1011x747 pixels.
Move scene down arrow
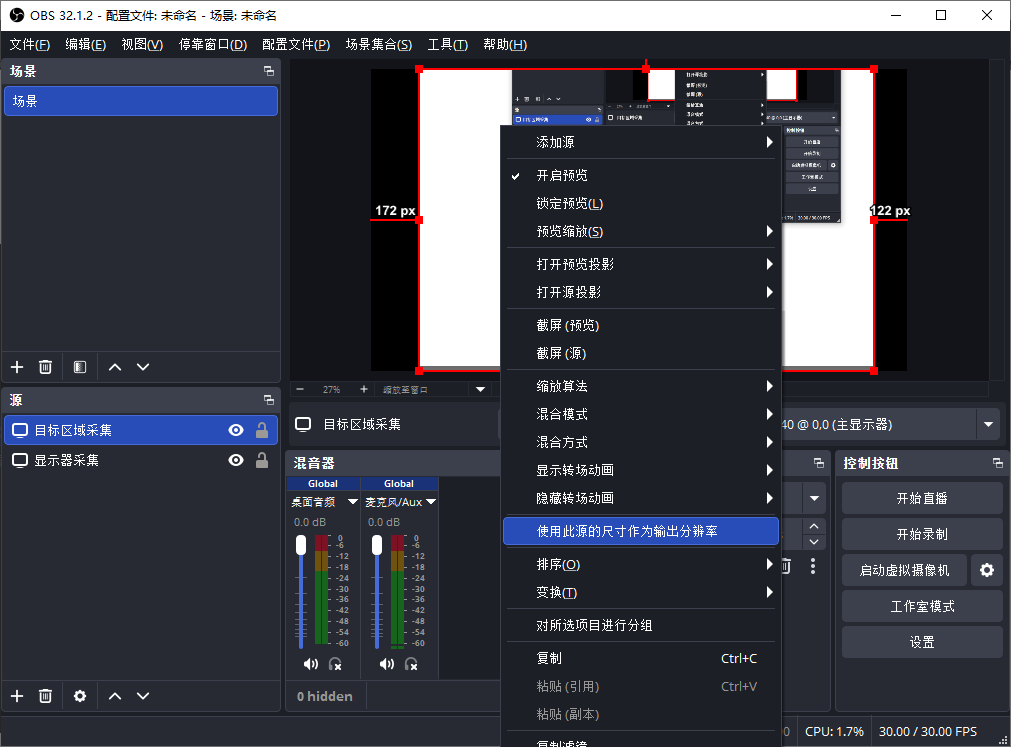pyautogui.click(x=143, y=367)
